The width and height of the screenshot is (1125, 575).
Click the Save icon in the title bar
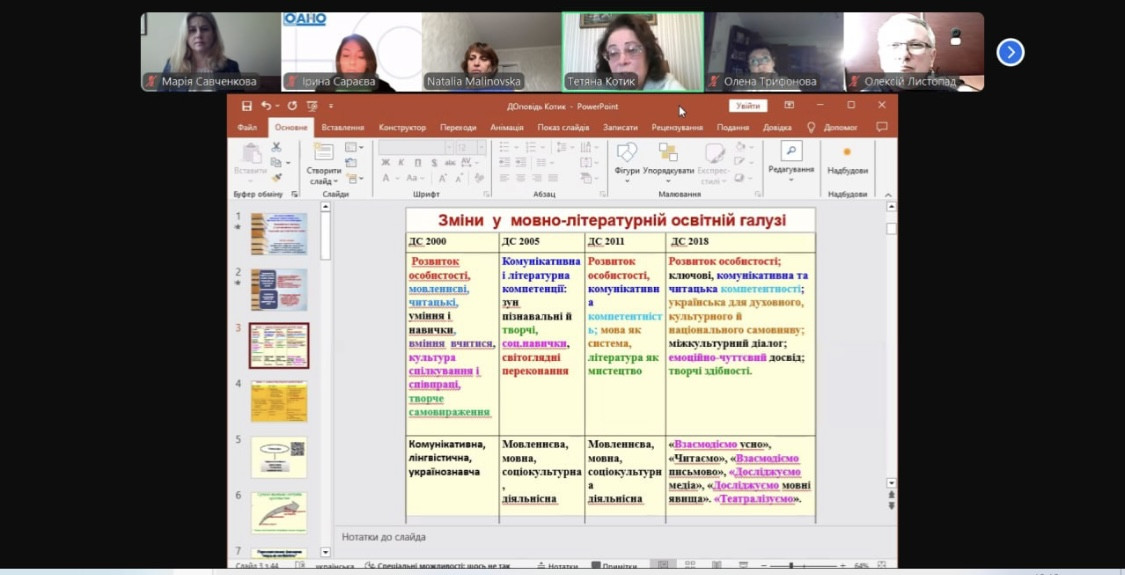[247, 106]
